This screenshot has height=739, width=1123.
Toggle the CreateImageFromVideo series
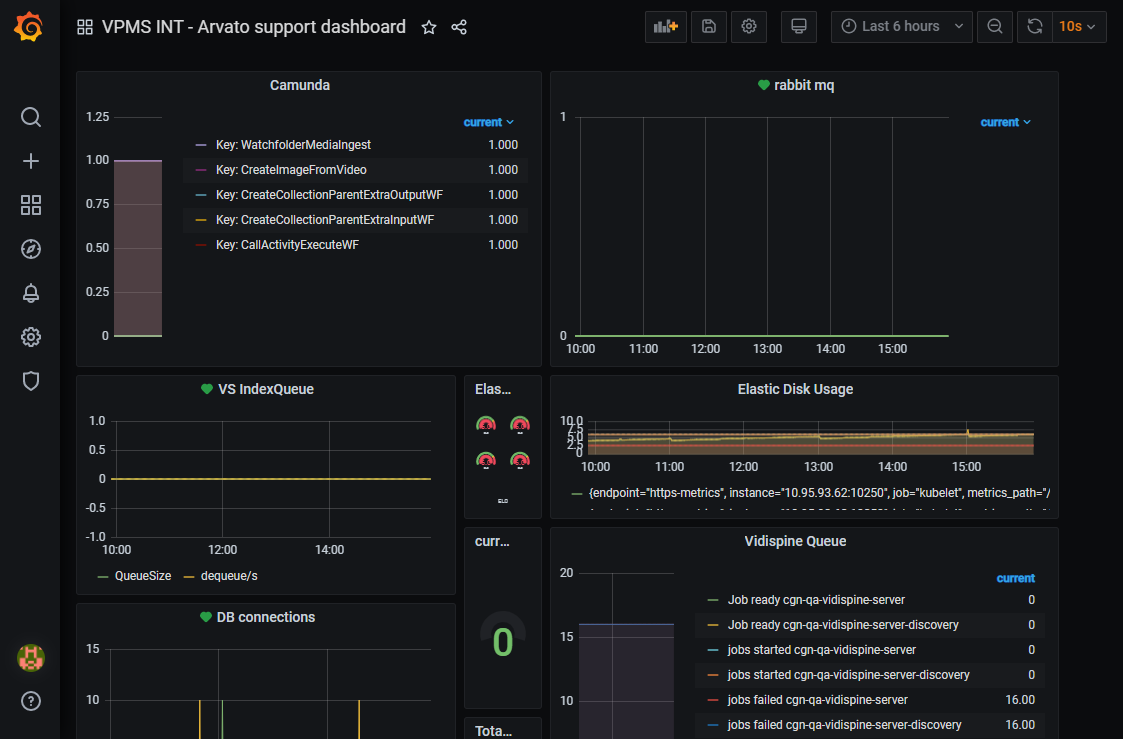291,170
